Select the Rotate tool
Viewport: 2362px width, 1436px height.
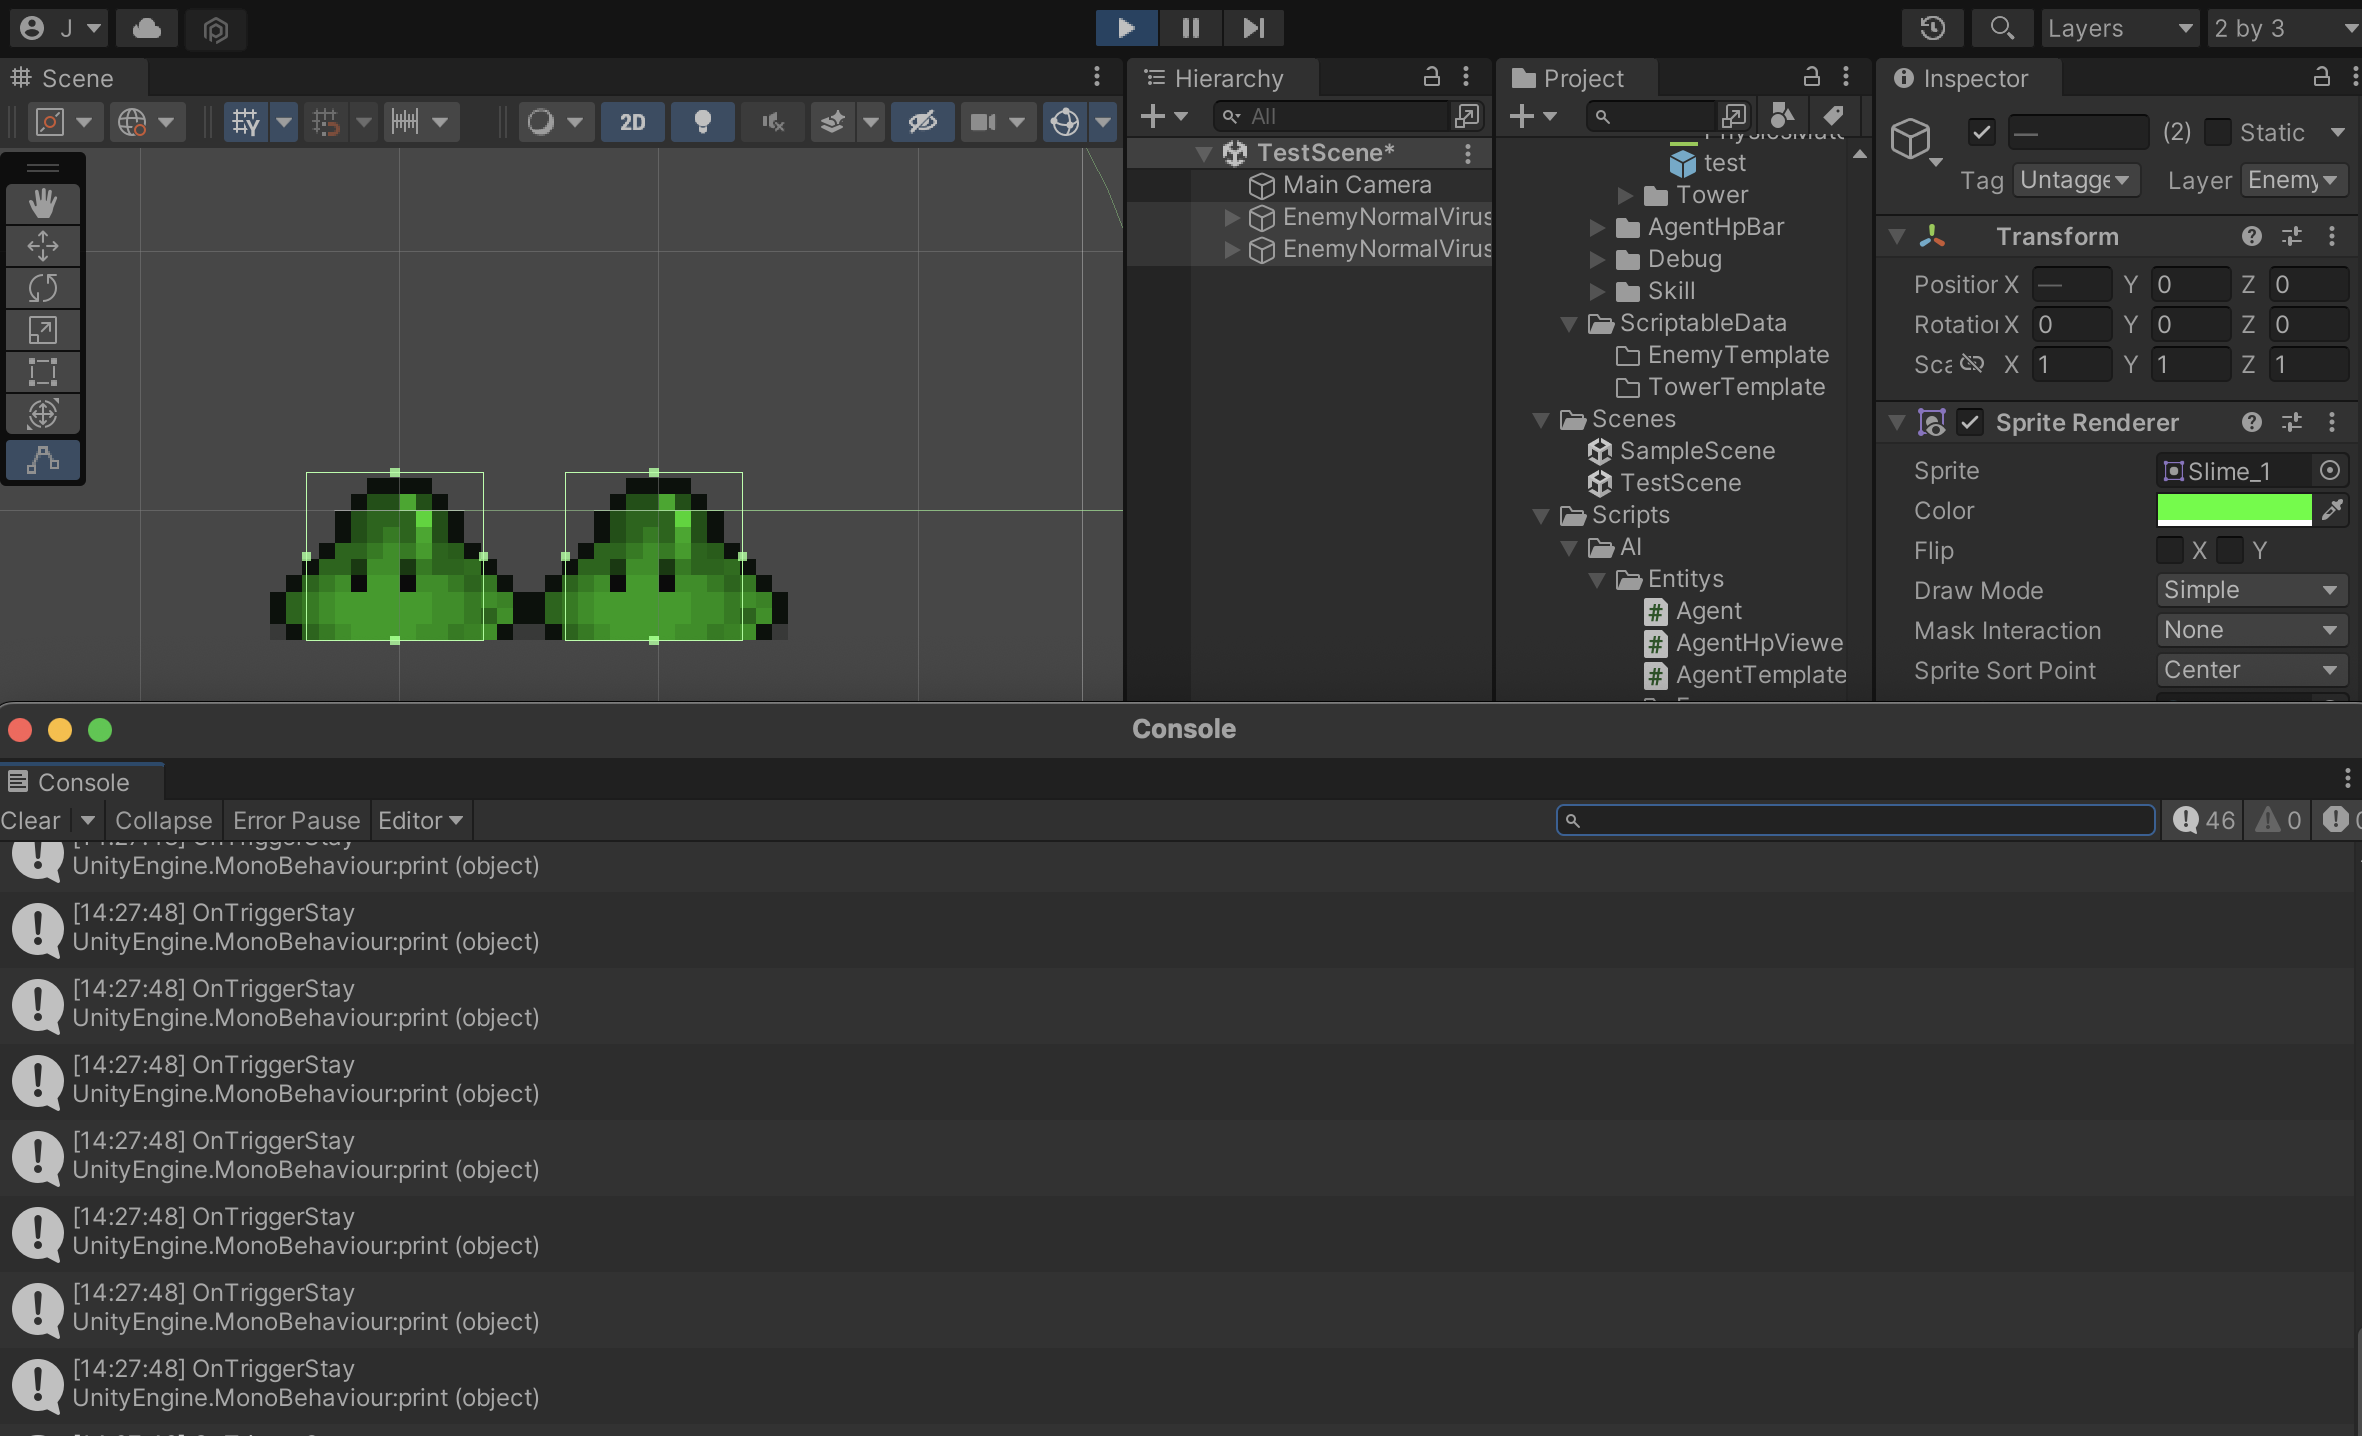(x=42, y=288)
